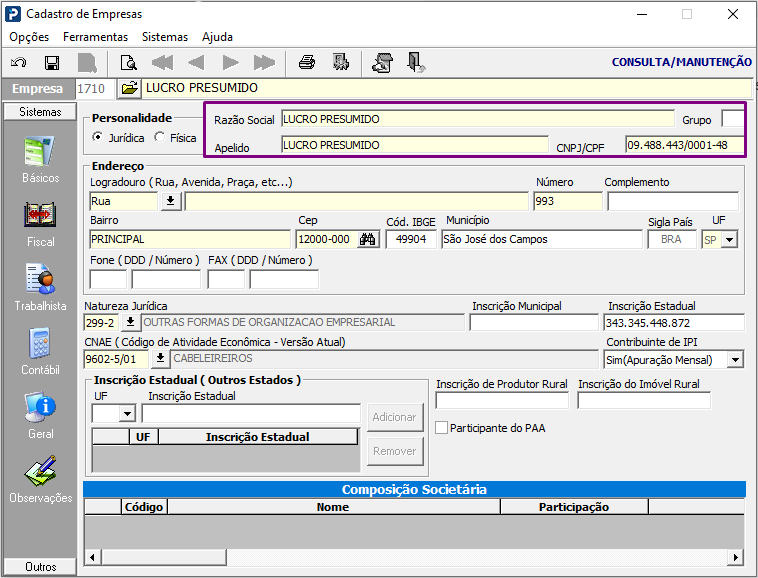This screenshot has height=578, width=758.
Task: Click the Composição Societária horizontal scrollbar
Action: pos(414,557)
